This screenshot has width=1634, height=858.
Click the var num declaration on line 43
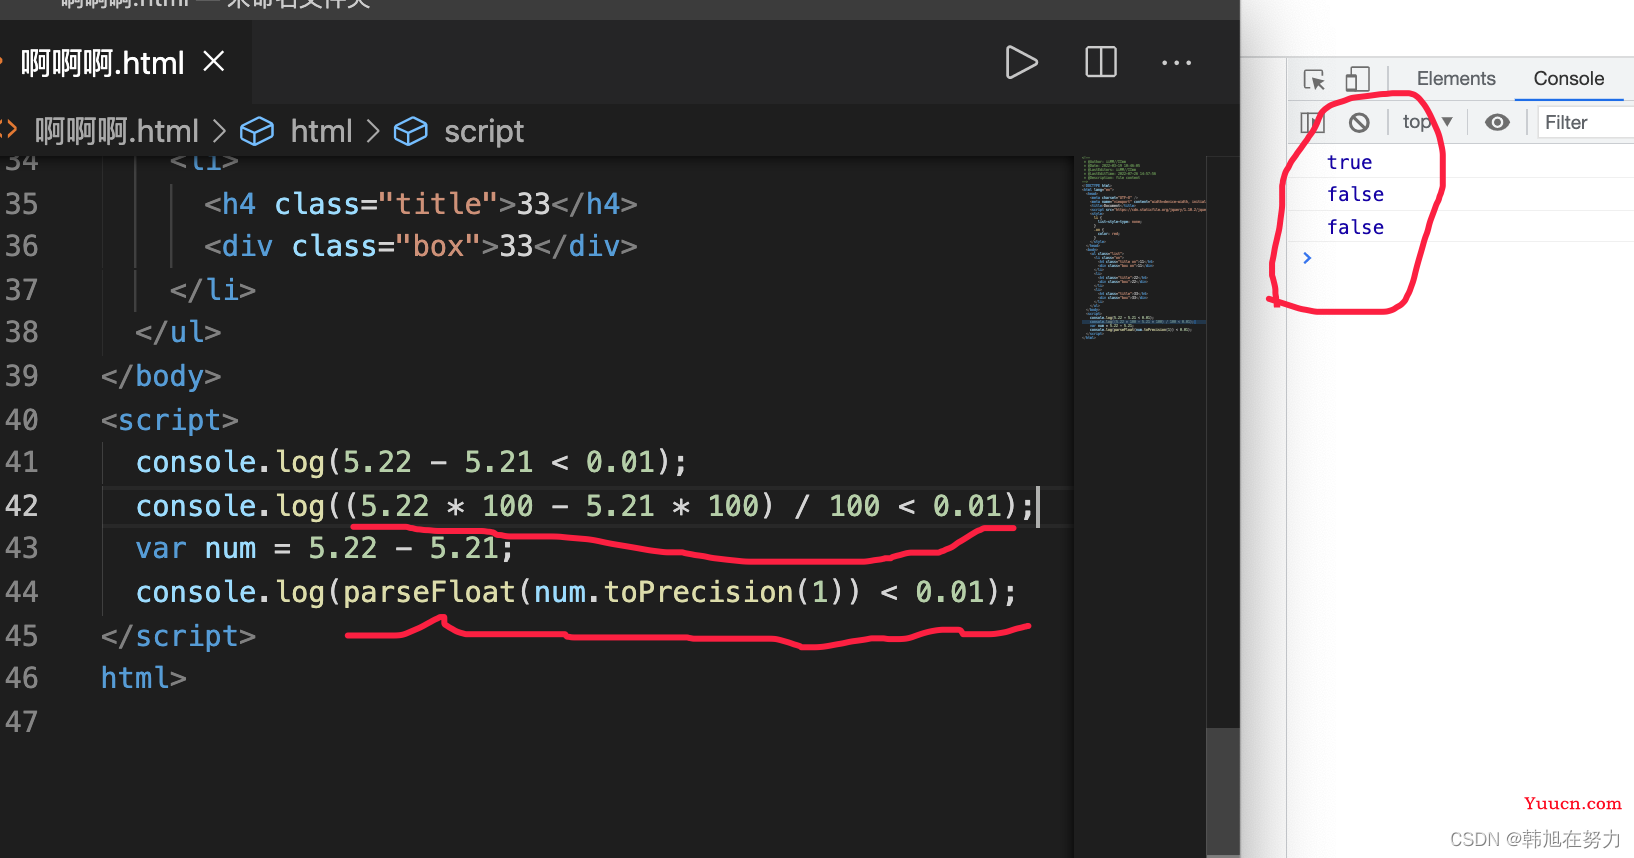[324, 548]
